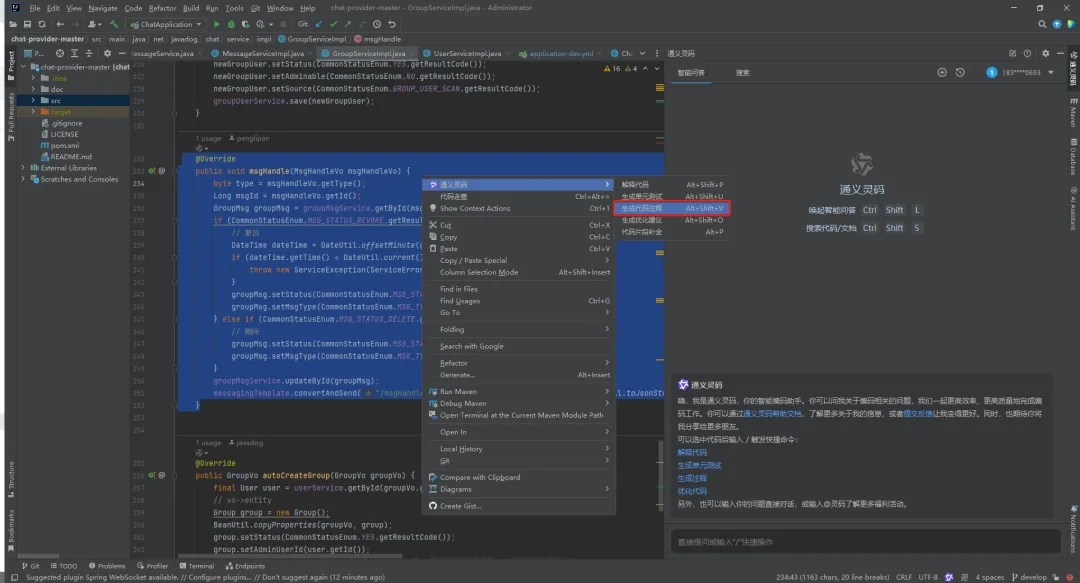Click GroupServiceImpl breadcrumb

[x=312, y=39]
